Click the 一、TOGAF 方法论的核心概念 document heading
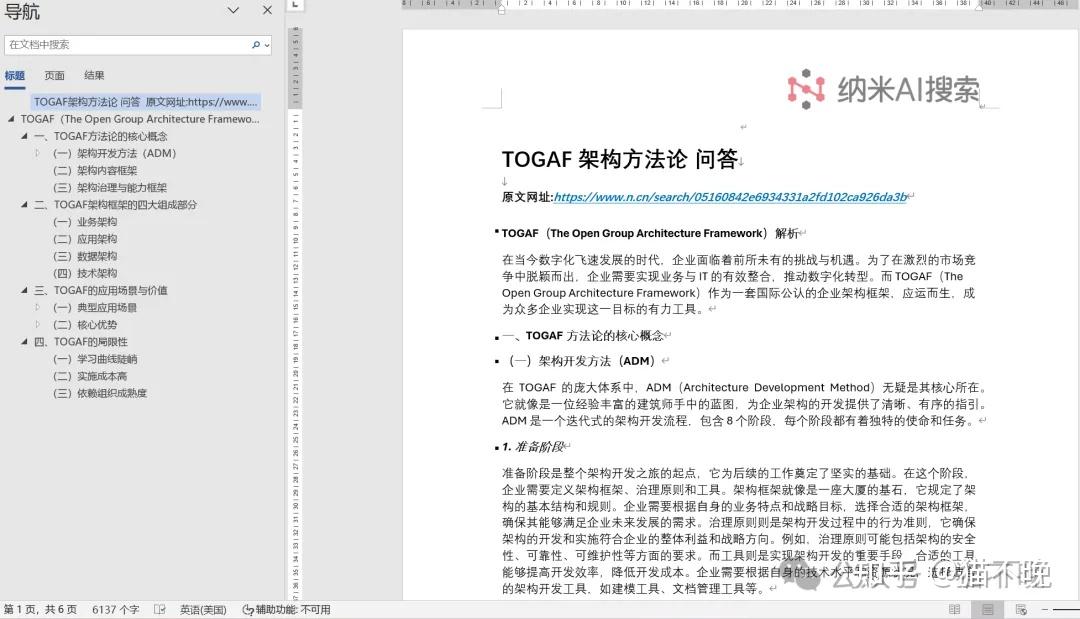The width and height of the screenshot is (1080, 619). click(583, 336)
